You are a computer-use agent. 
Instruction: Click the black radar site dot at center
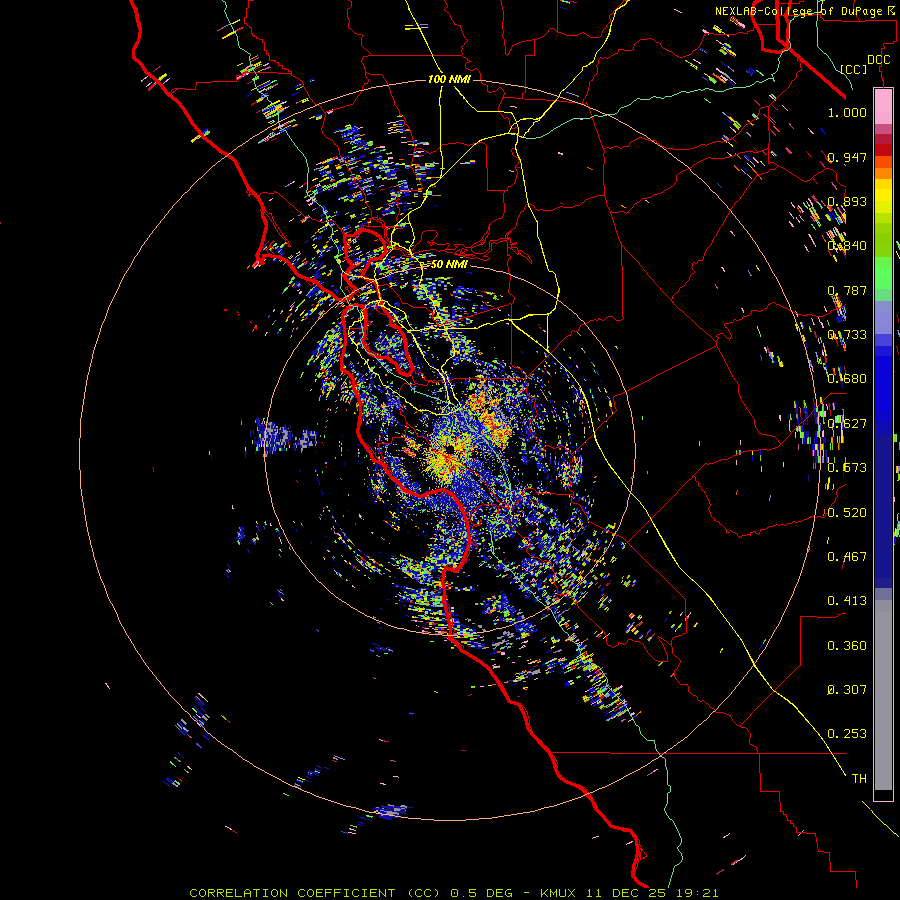pyautogui.click(x=449, y=449)
